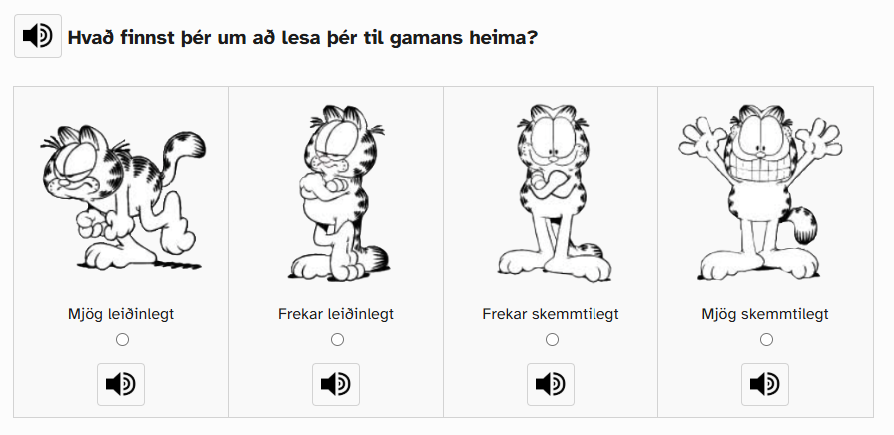
Task: Click the Frekar skemmtilegt label text
Action: click(550, 314)
